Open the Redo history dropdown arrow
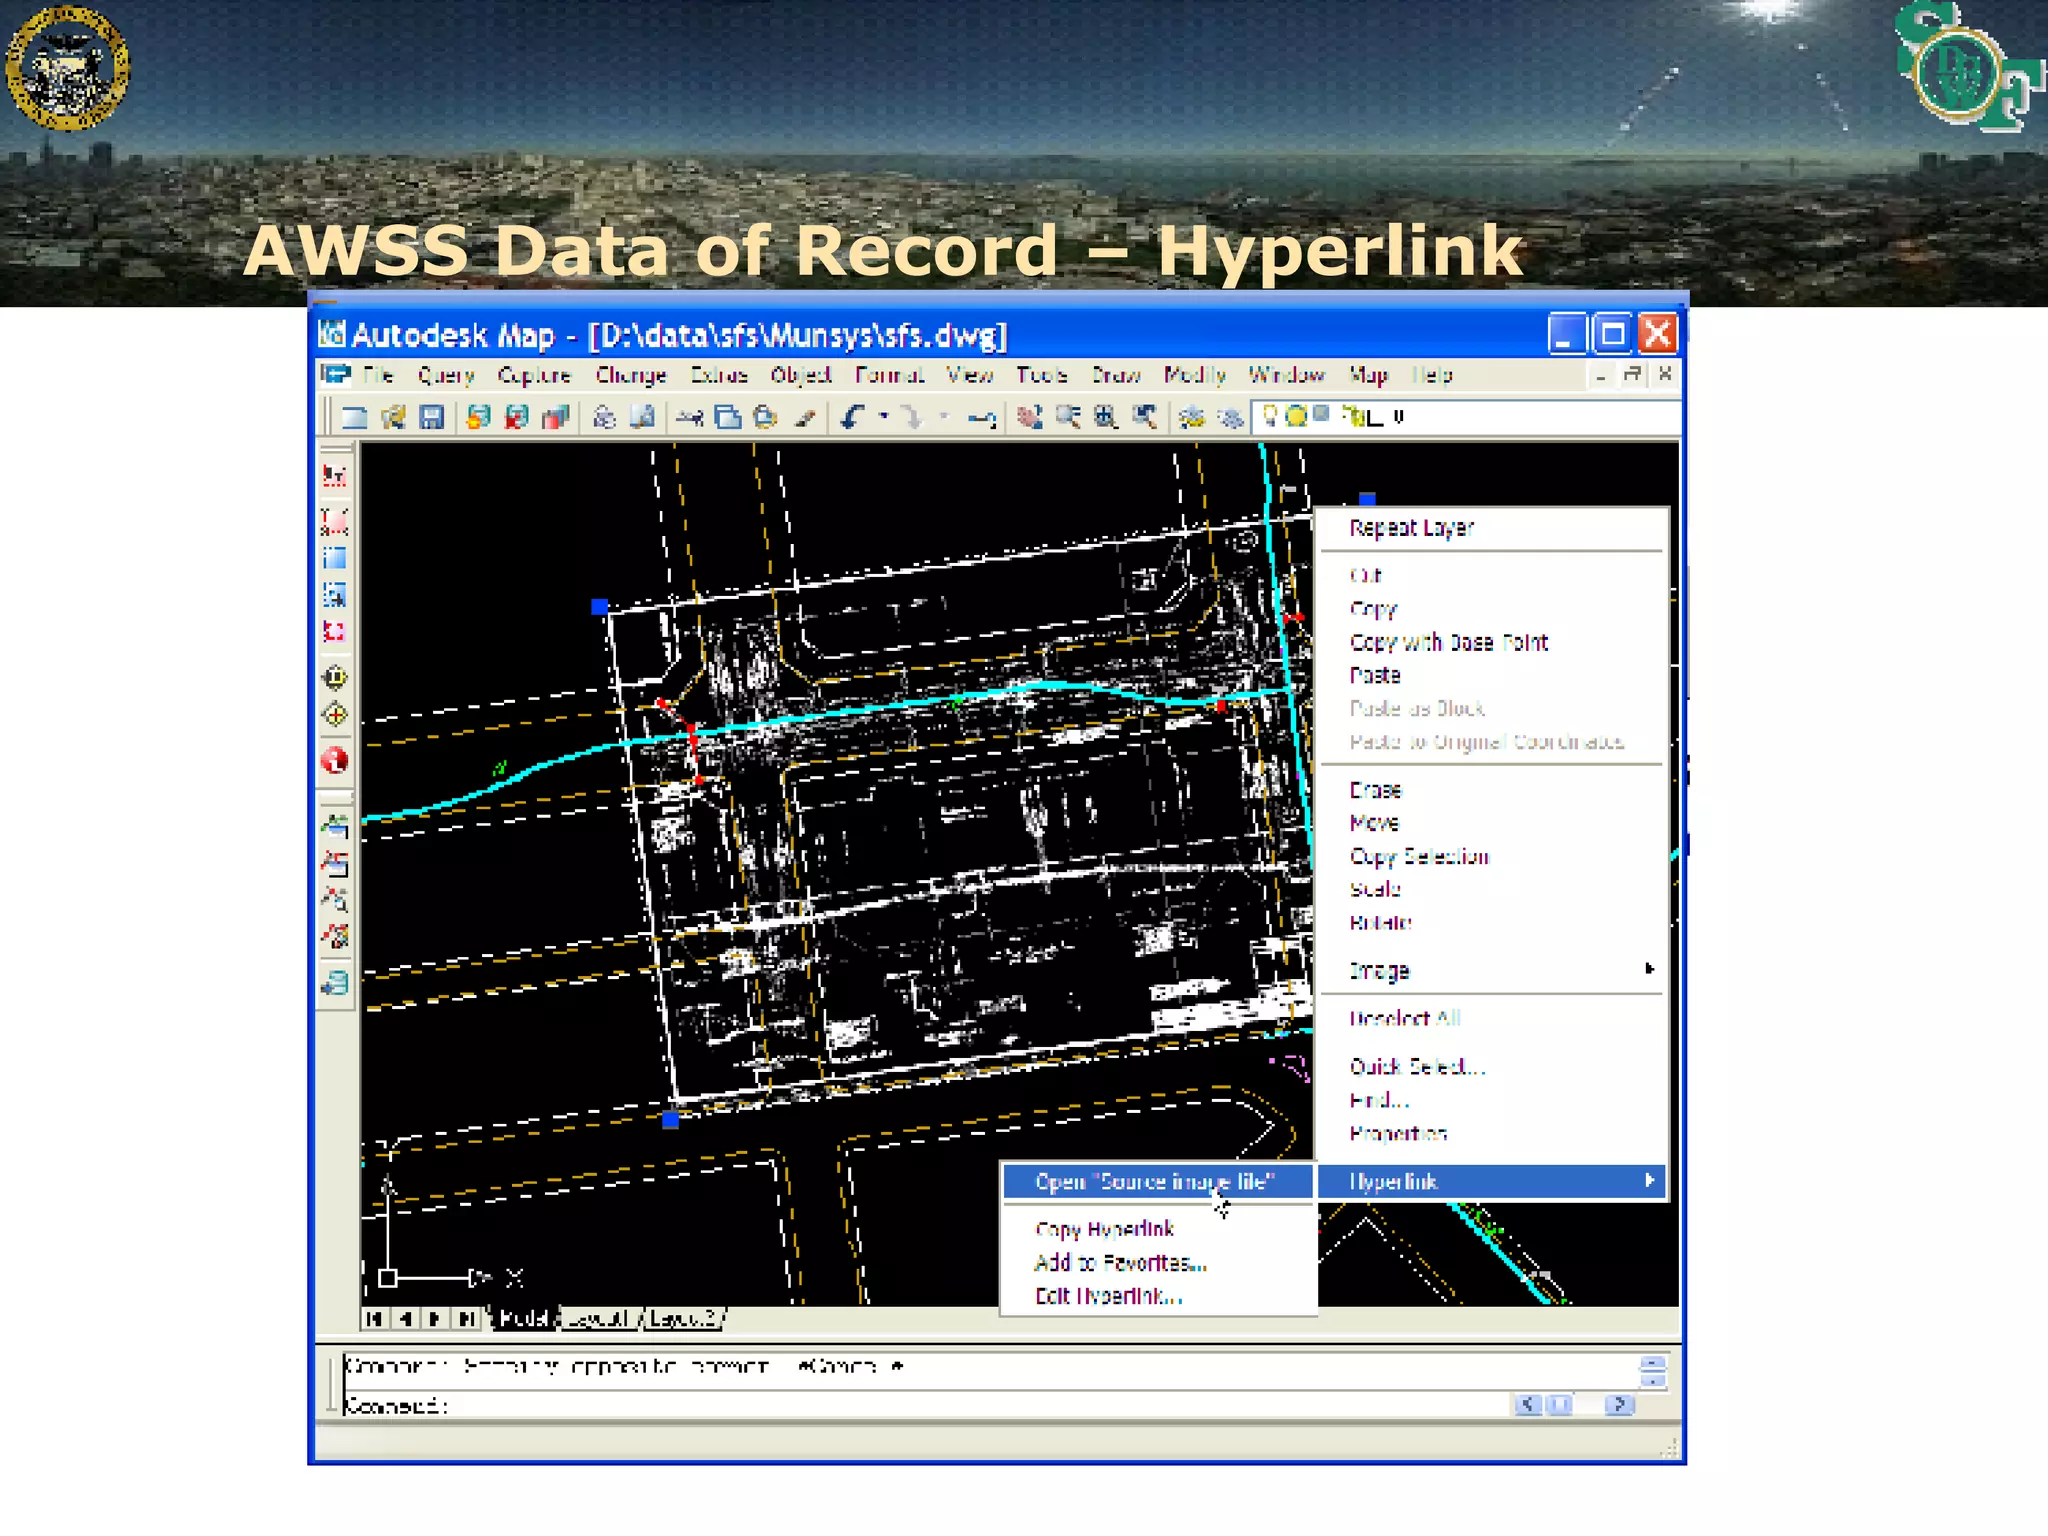Screen dimensions: 2048x1536 (943, 416)
